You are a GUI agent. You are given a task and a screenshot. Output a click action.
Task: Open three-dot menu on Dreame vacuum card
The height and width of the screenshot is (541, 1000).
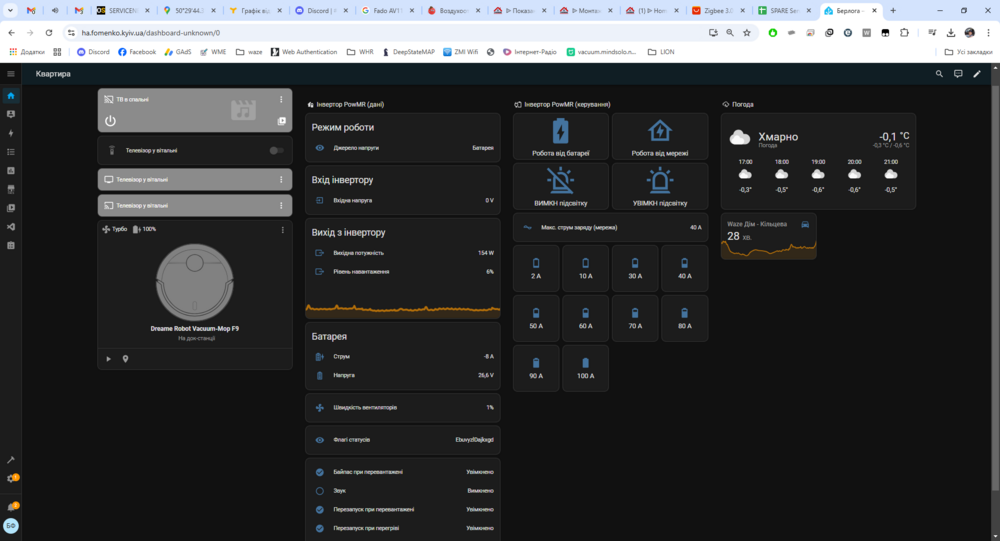[x=283, y=229]
